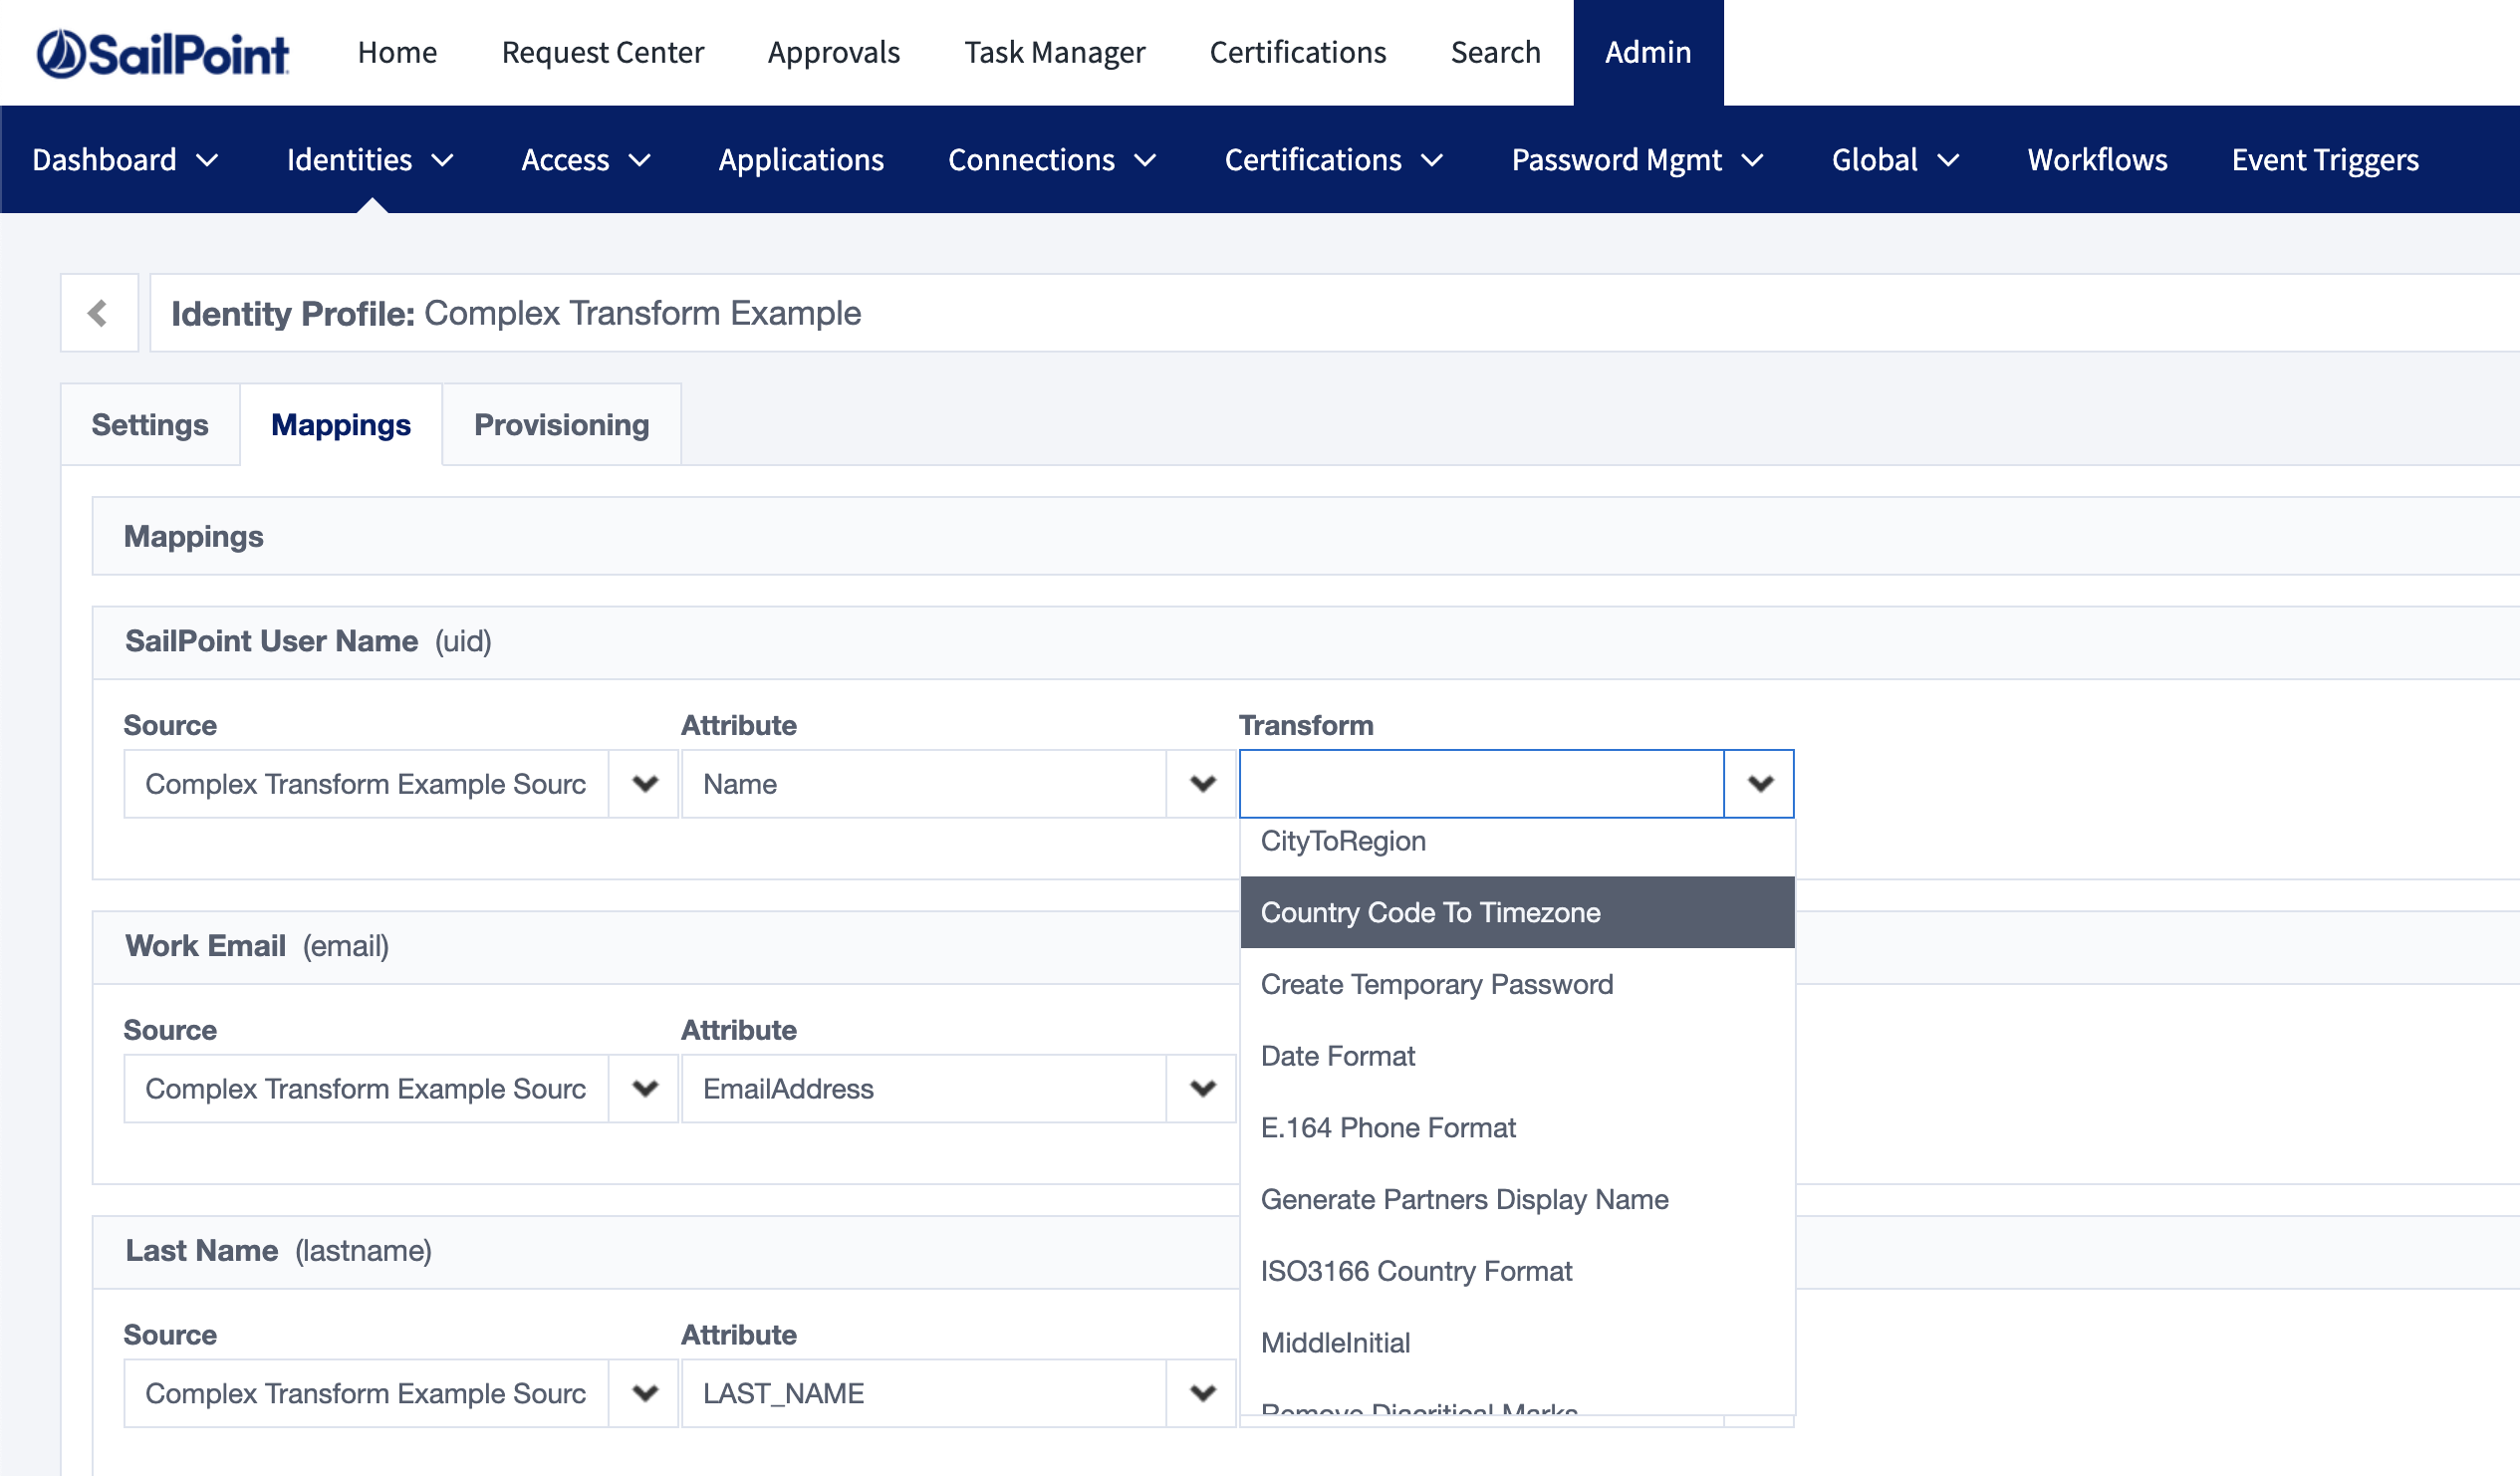Select Create Temporary Password from the list
The width and height of the screenshot is (2520, 1476).
click(1437, 984)
